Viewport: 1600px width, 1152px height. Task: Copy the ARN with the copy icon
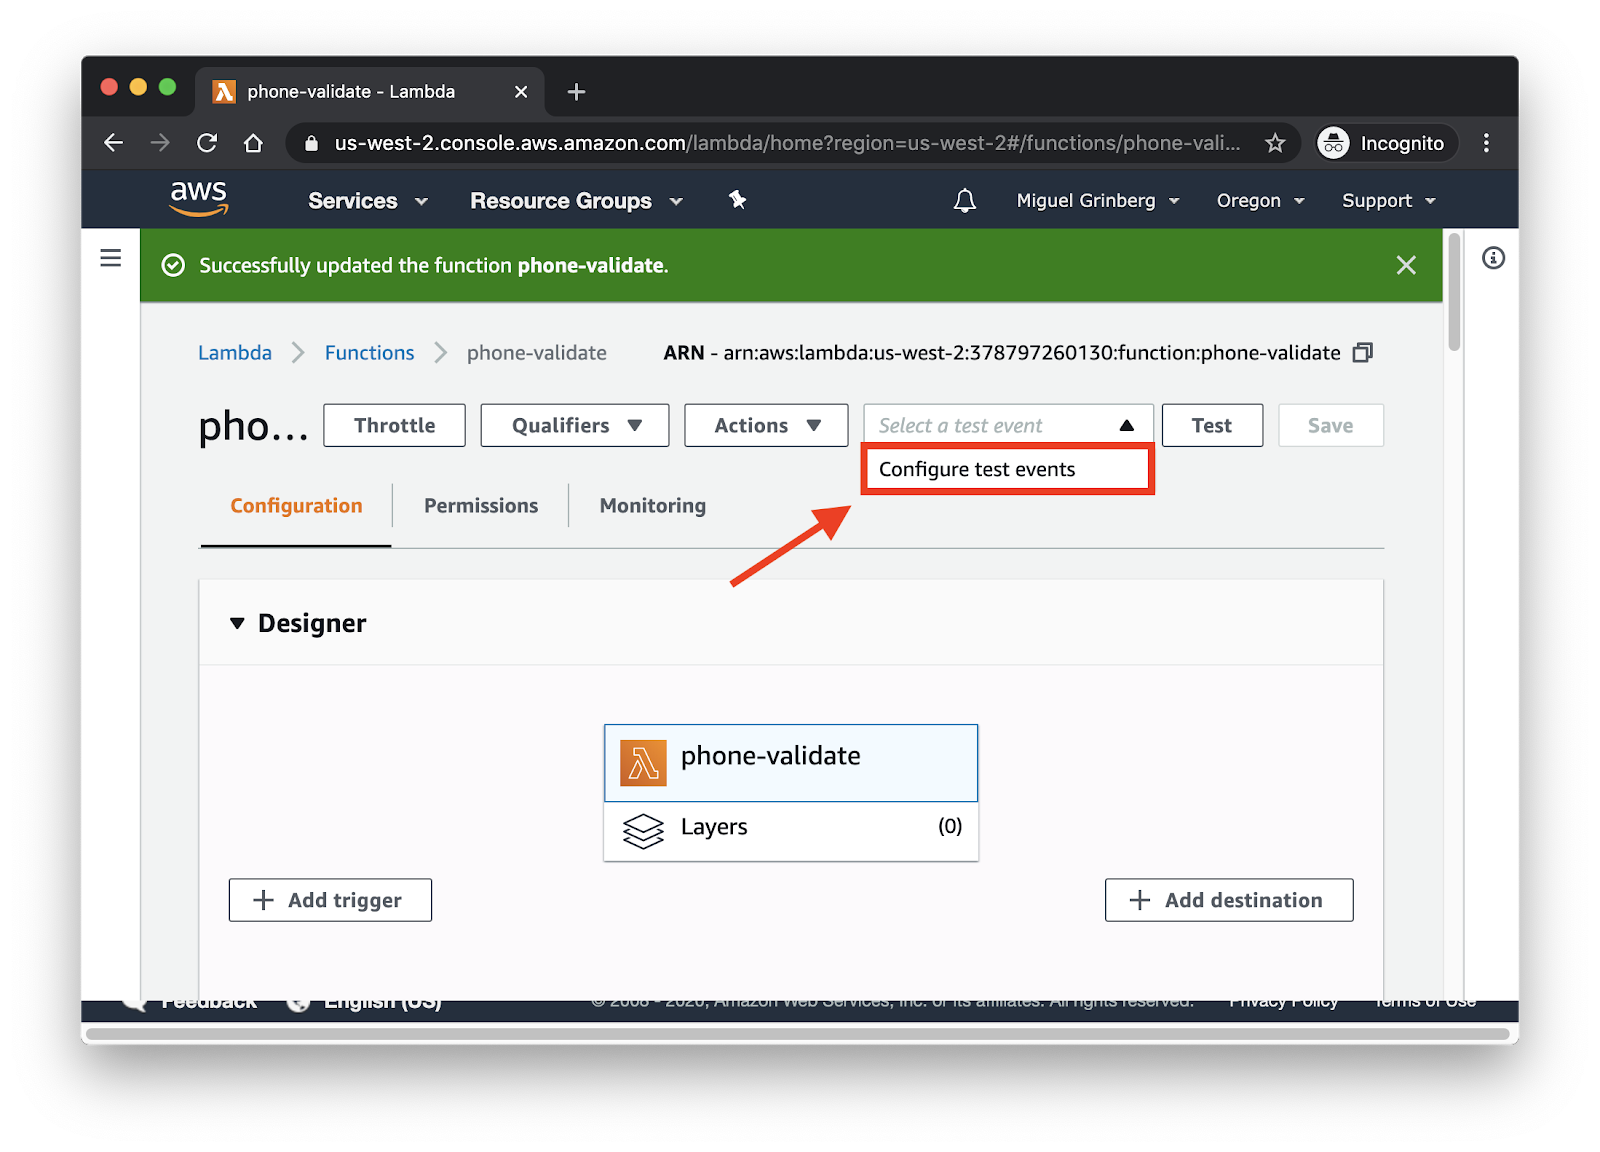point(1362,352)
